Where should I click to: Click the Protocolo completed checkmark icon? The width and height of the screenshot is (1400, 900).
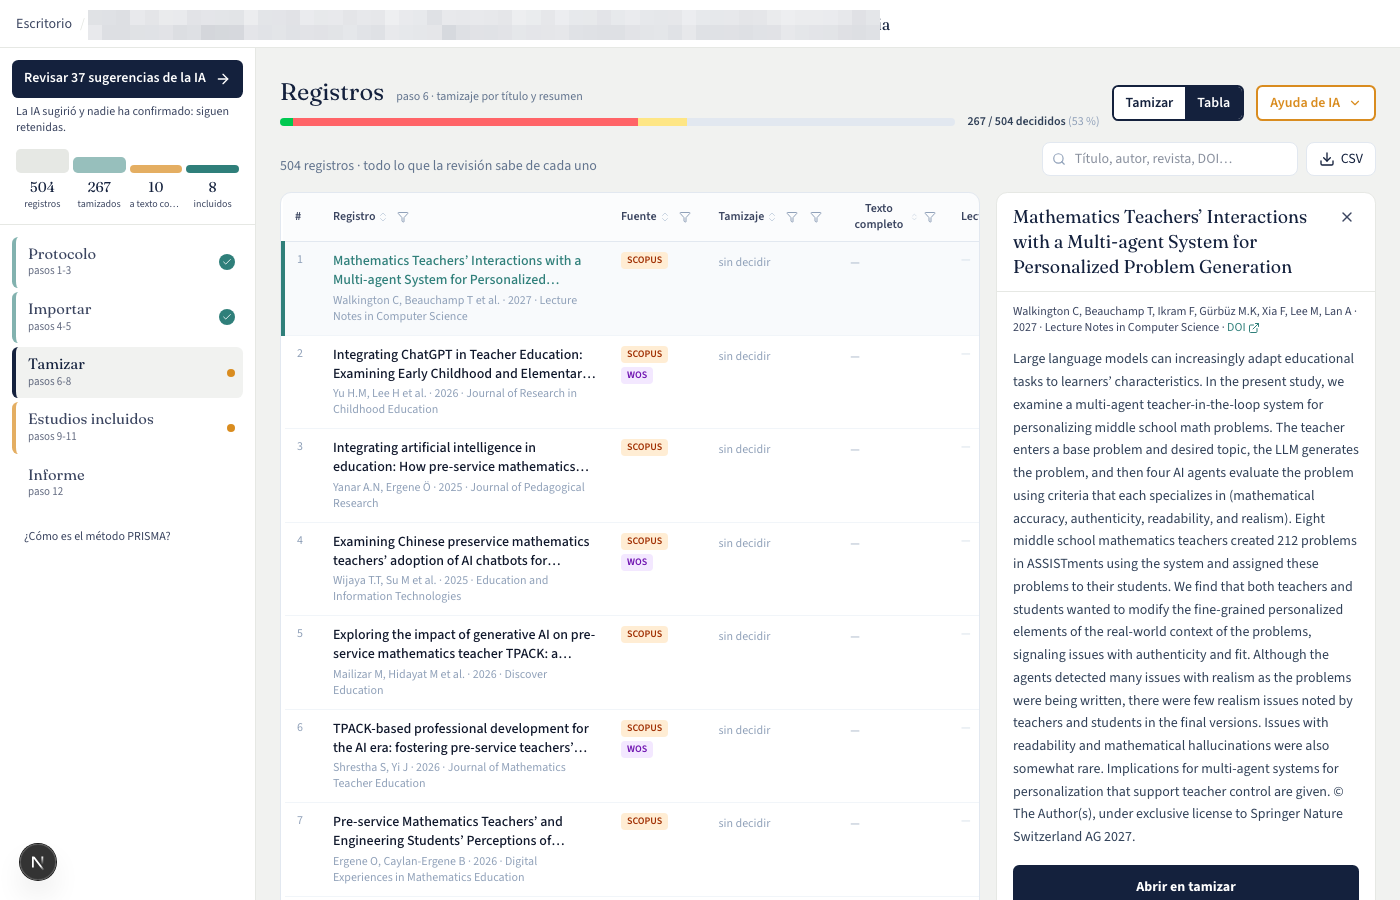[227, 262]
